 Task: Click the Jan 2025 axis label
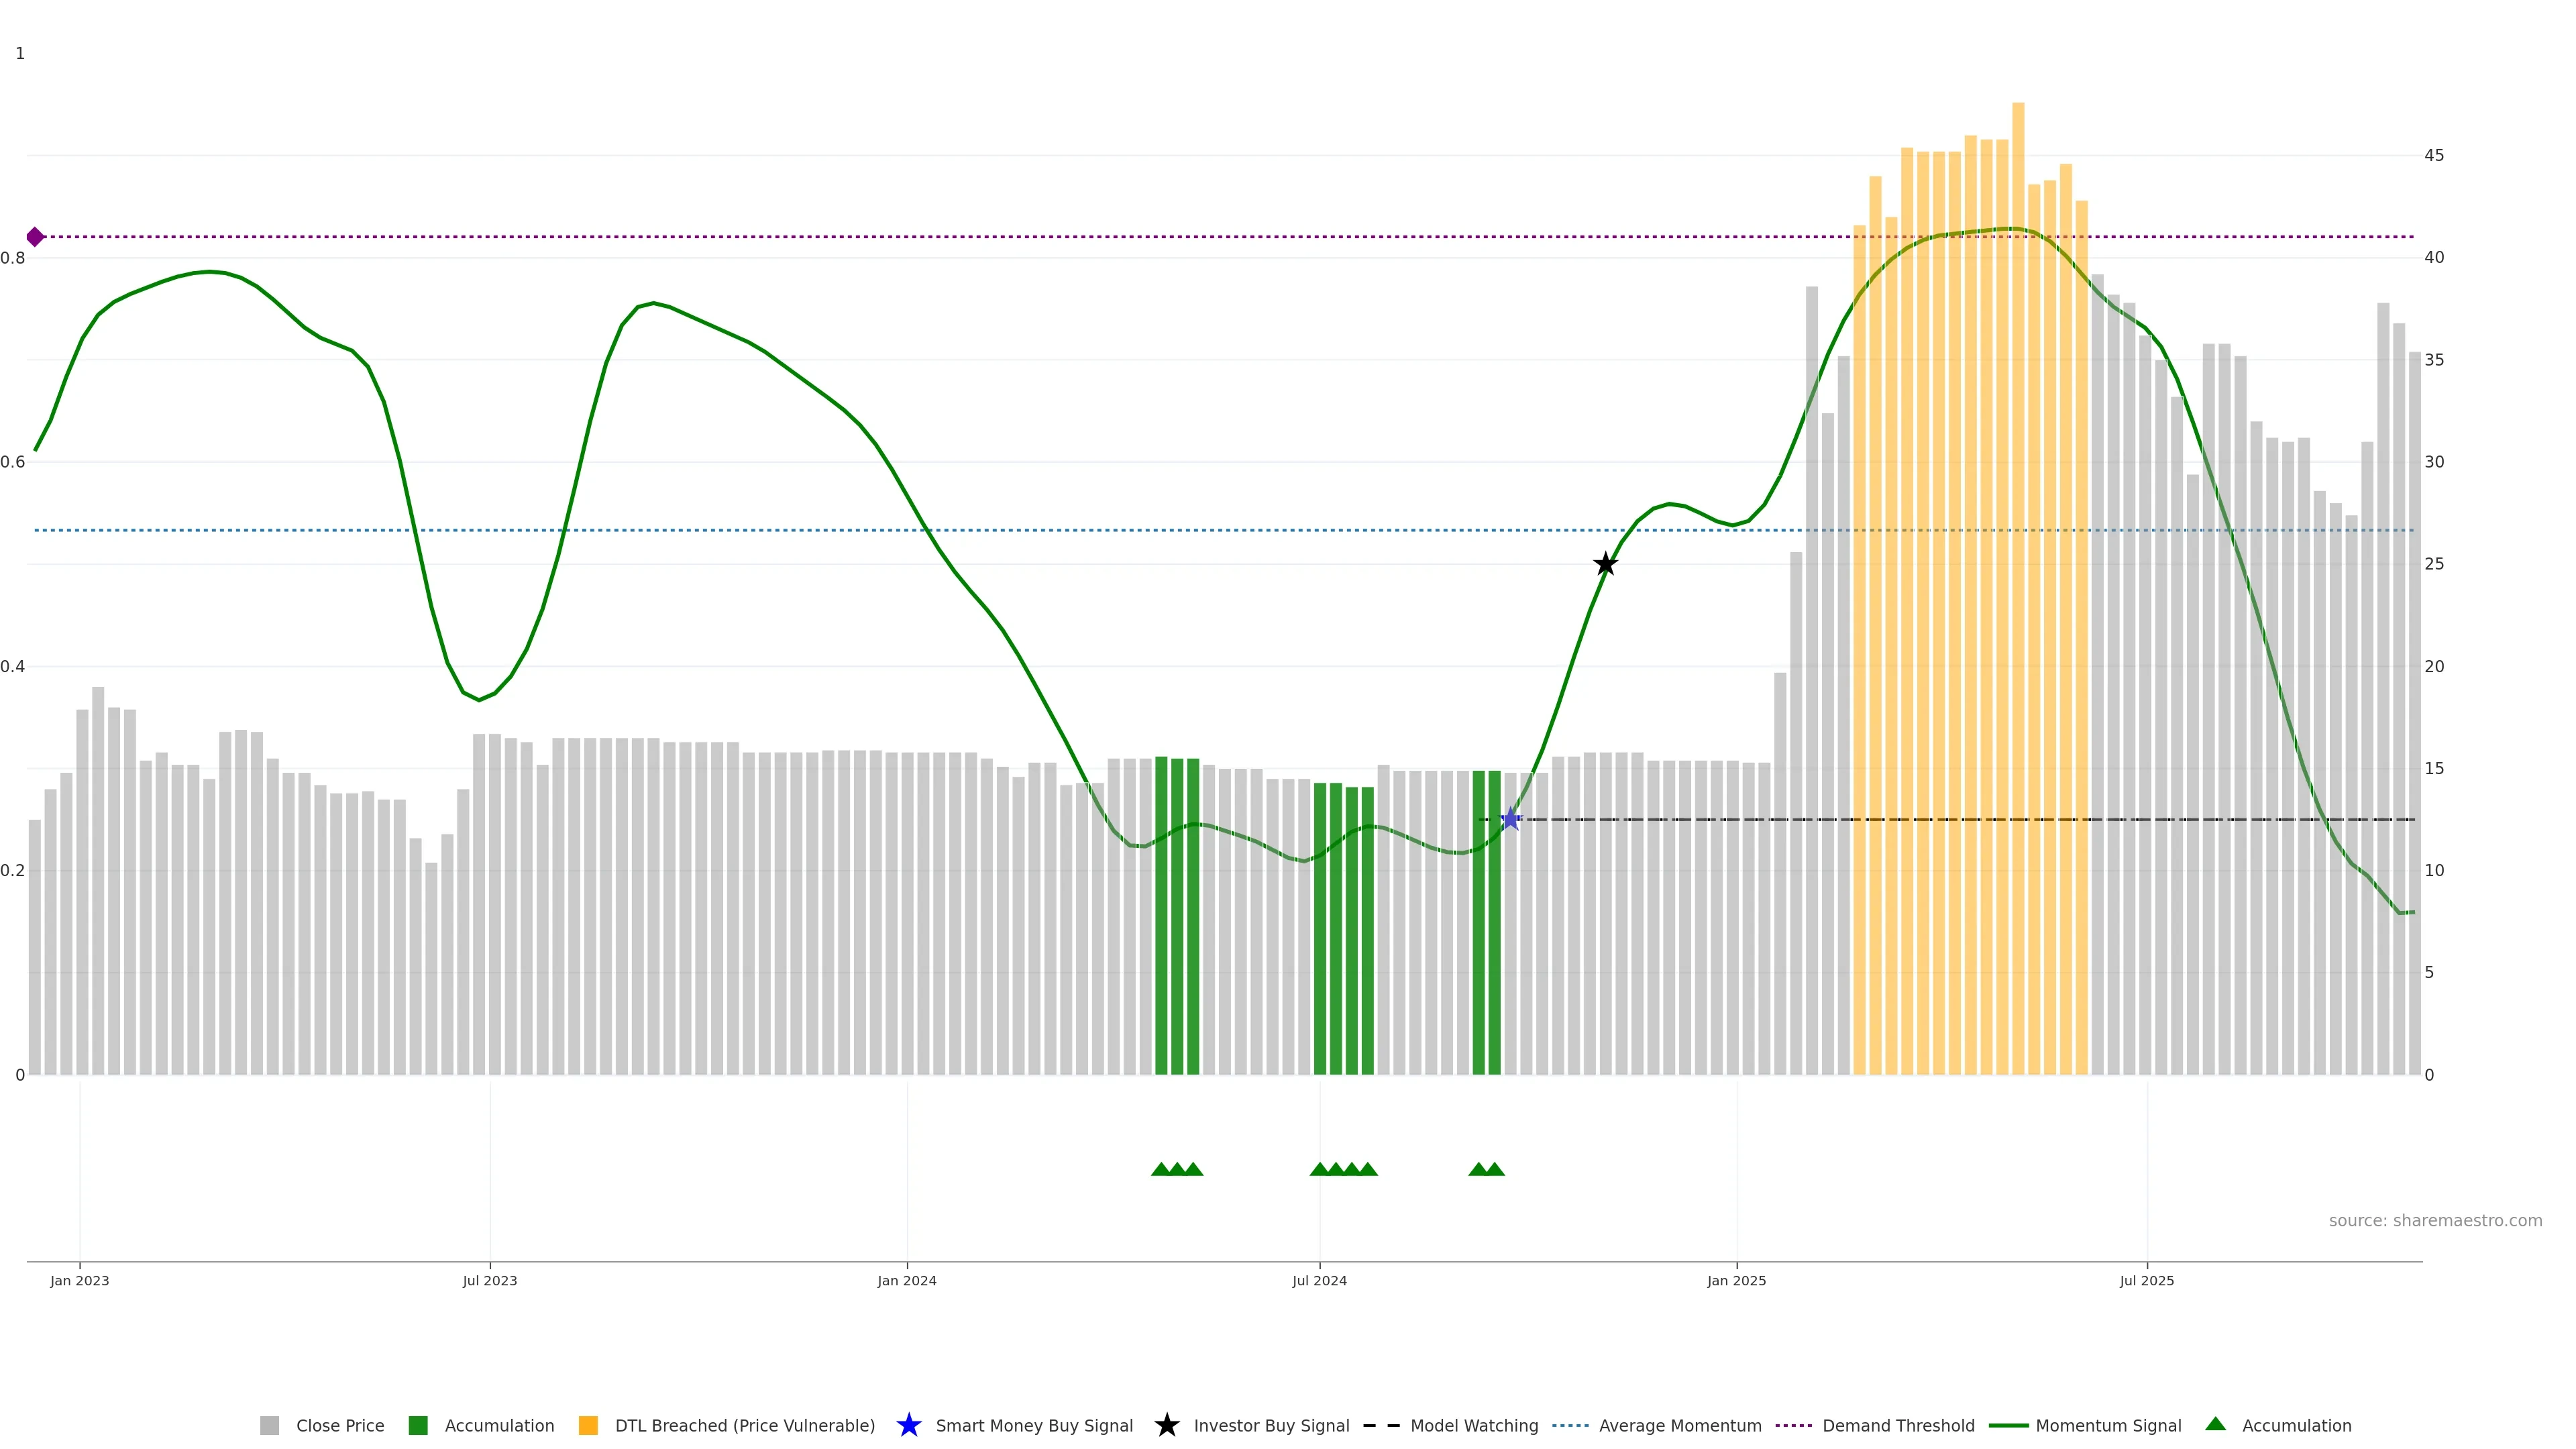(1736, 1281)
